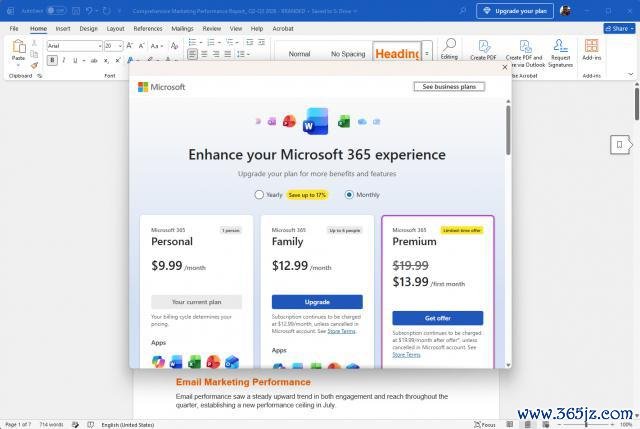
Task: Decrease font size with shrink icon
Action: 141,46
